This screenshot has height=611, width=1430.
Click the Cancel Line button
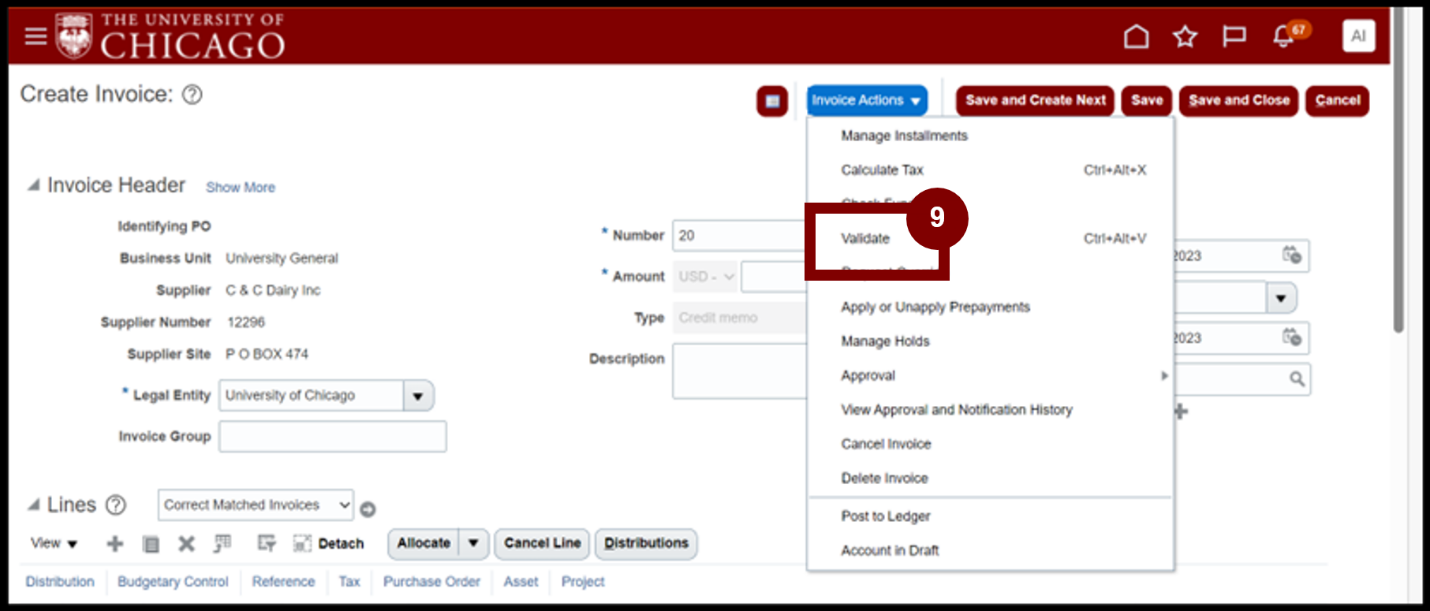[x=542, y=544]
